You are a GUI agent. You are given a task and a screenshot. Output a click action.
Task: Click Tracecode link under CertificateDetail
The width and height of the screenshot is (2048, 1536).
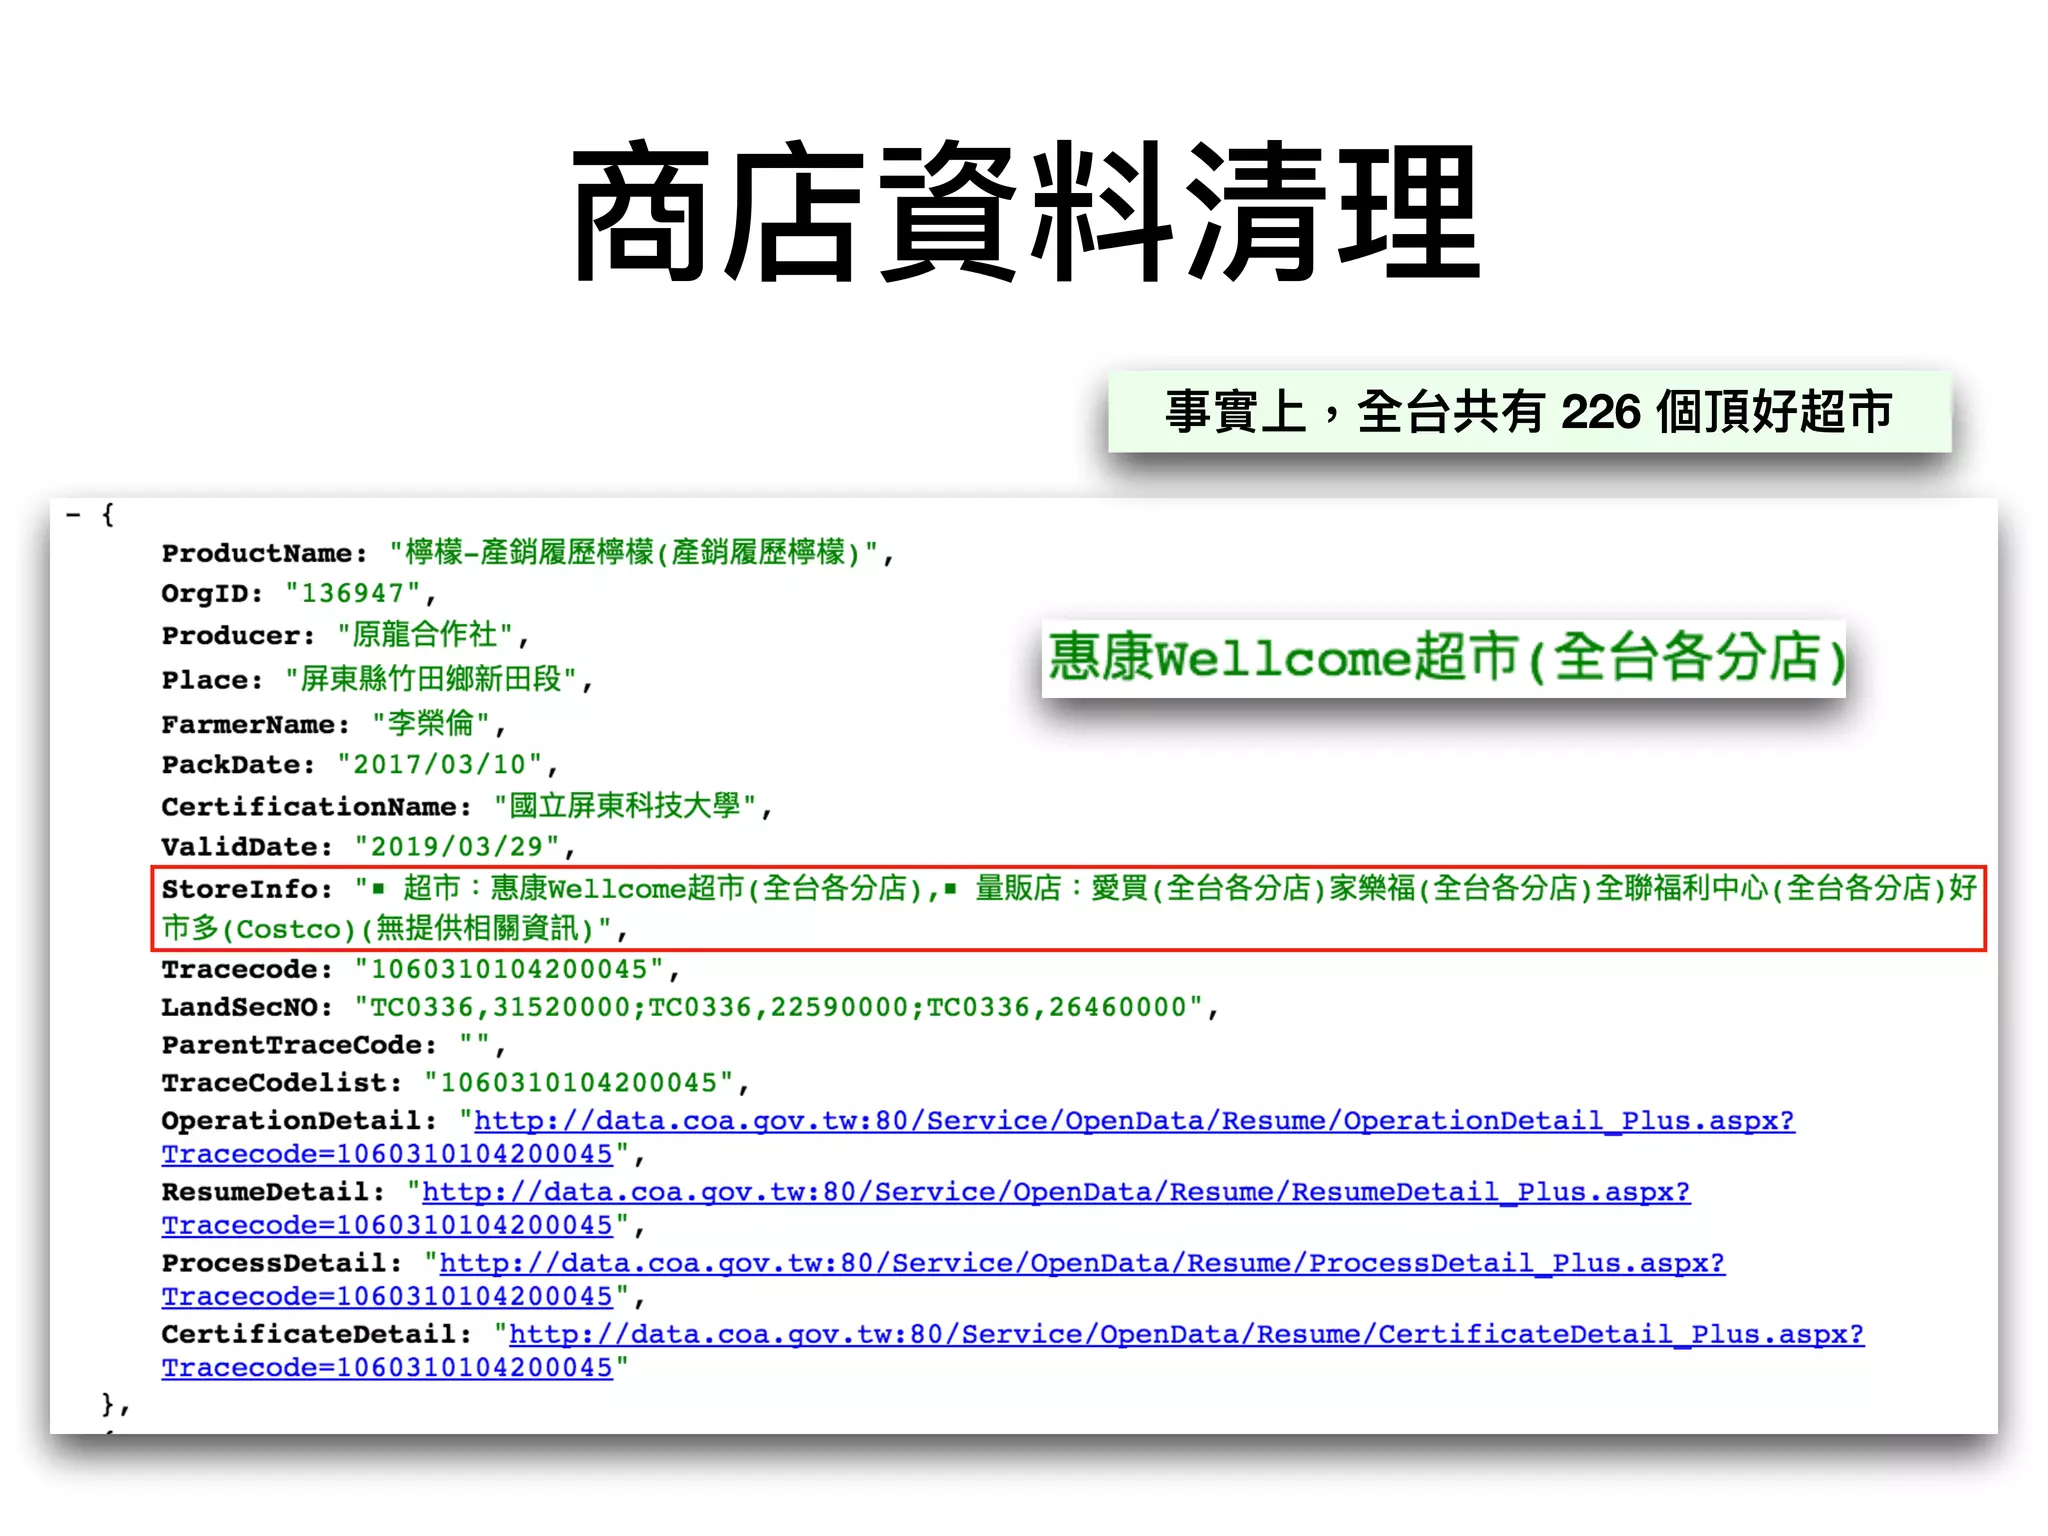pyautogui.click(x=387, y=1367)
